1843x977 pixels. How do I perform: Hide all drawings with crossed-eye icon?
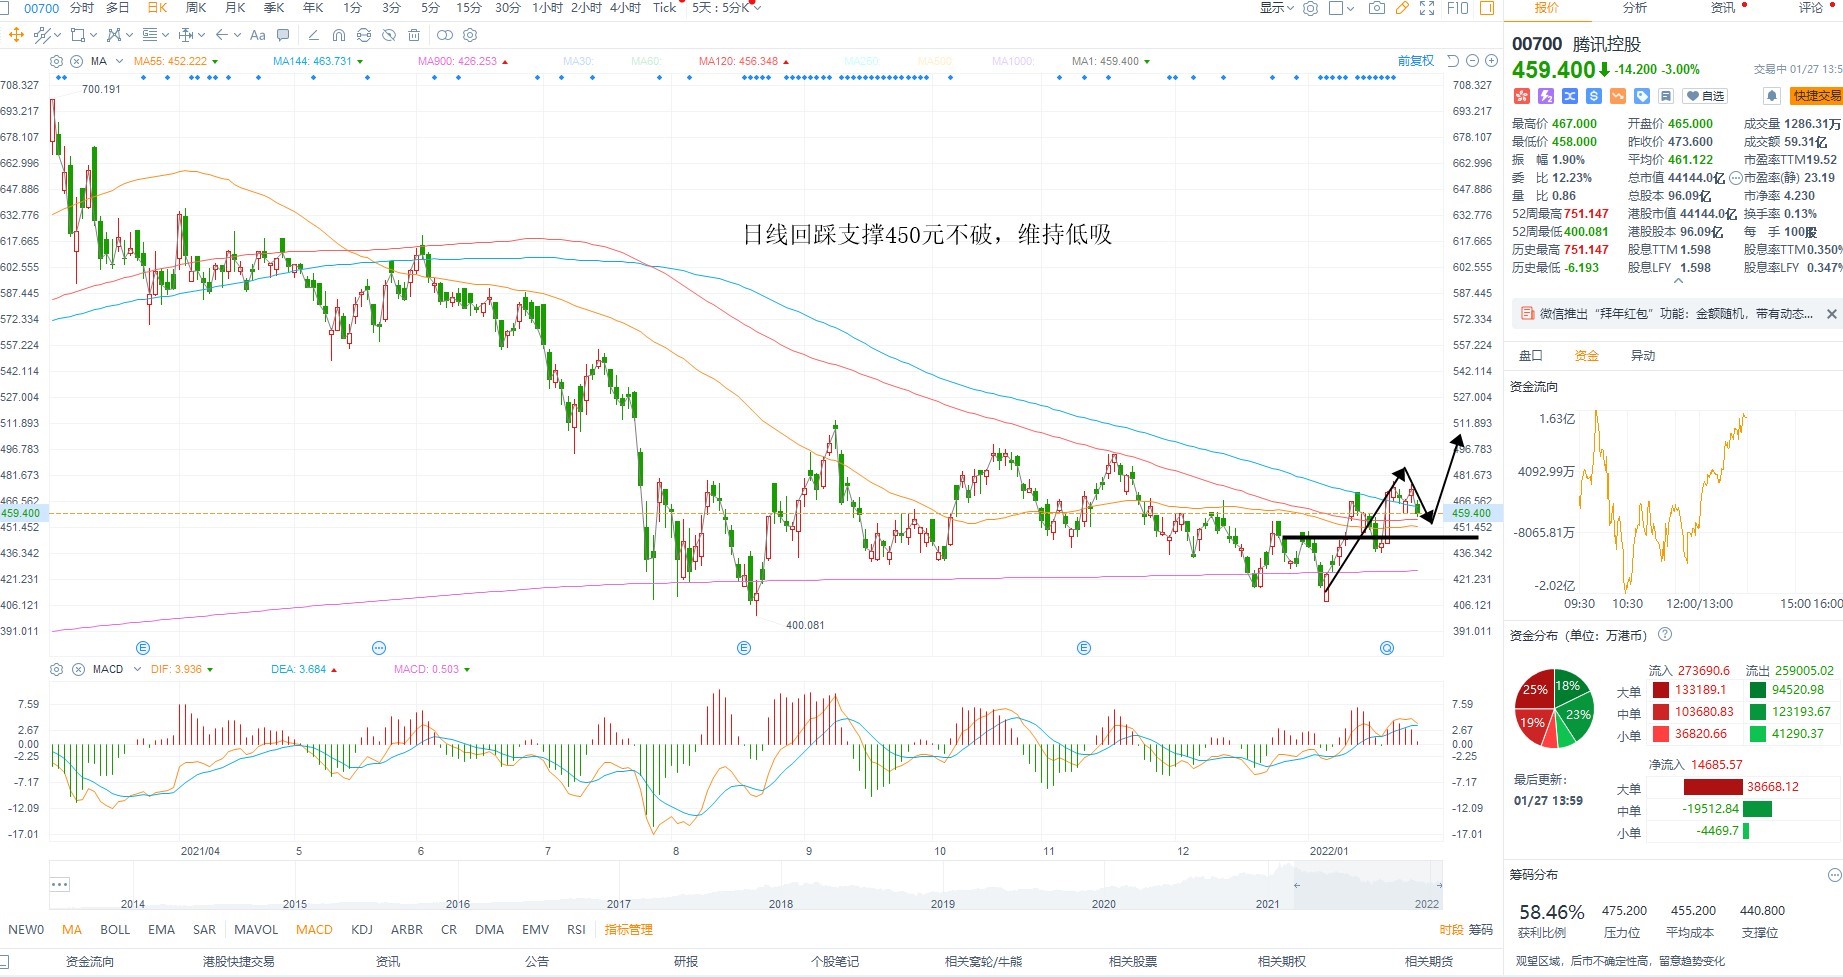pyautogui.click(x=388, y=35)
